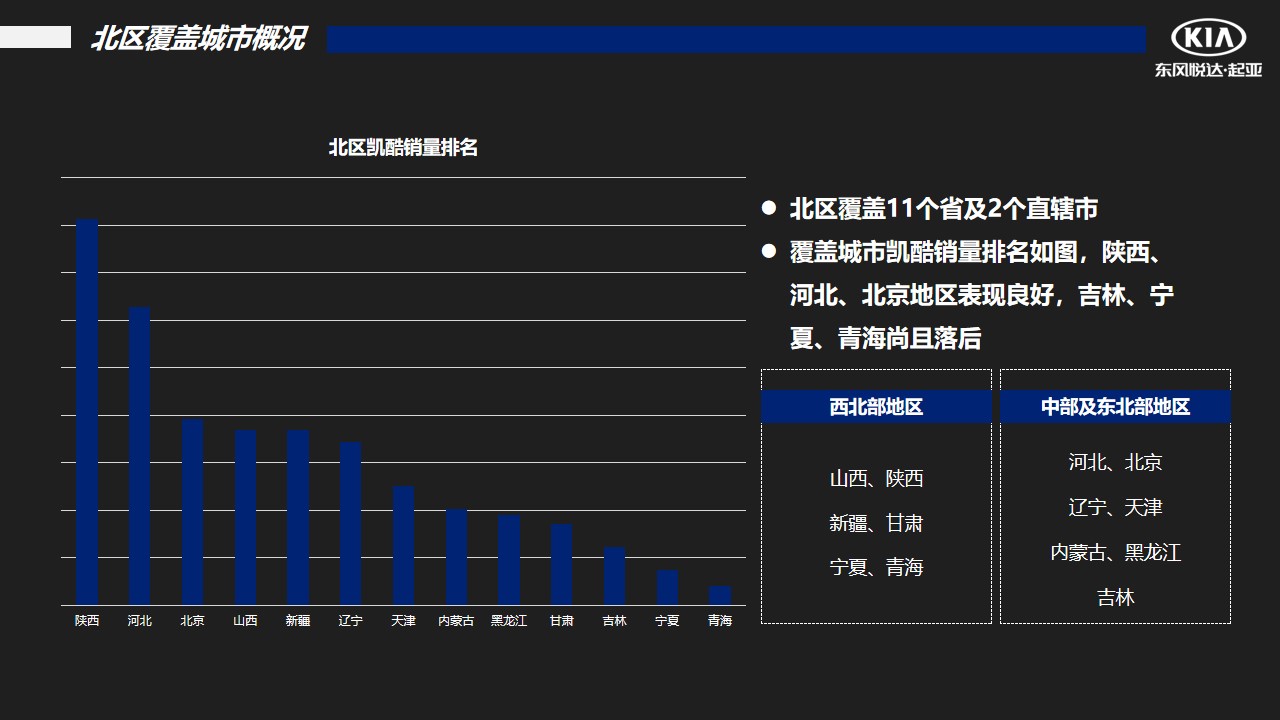1280x720 pixels.
Task: Click the 天津 axis label
Action: click(x=403, y=621)
